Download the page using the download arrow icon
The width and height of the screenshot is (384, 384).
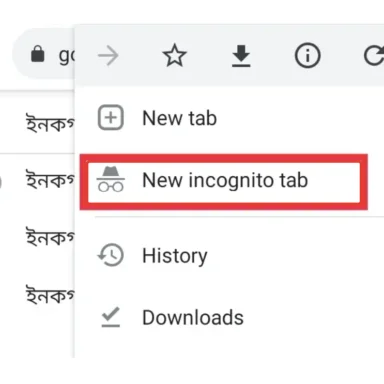click(x=241, y=56)
